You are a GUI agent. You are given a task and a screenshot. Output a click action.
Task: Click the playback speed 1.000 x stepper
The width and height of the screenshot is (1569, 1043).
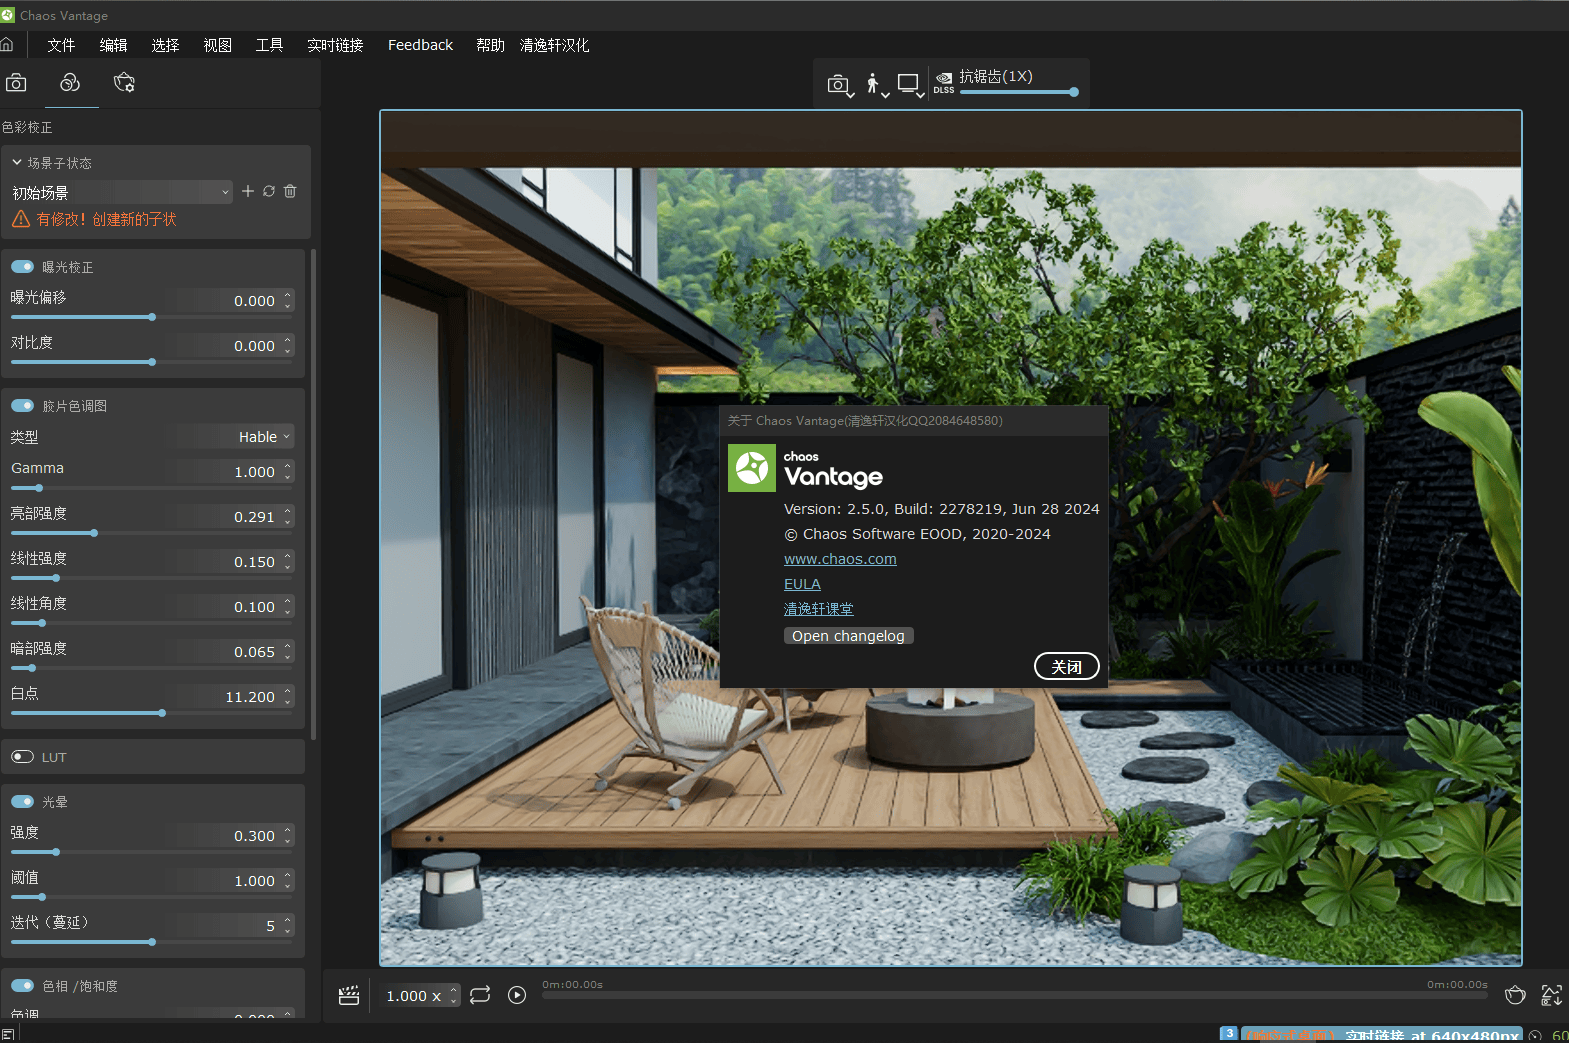(x=454, y=995)
